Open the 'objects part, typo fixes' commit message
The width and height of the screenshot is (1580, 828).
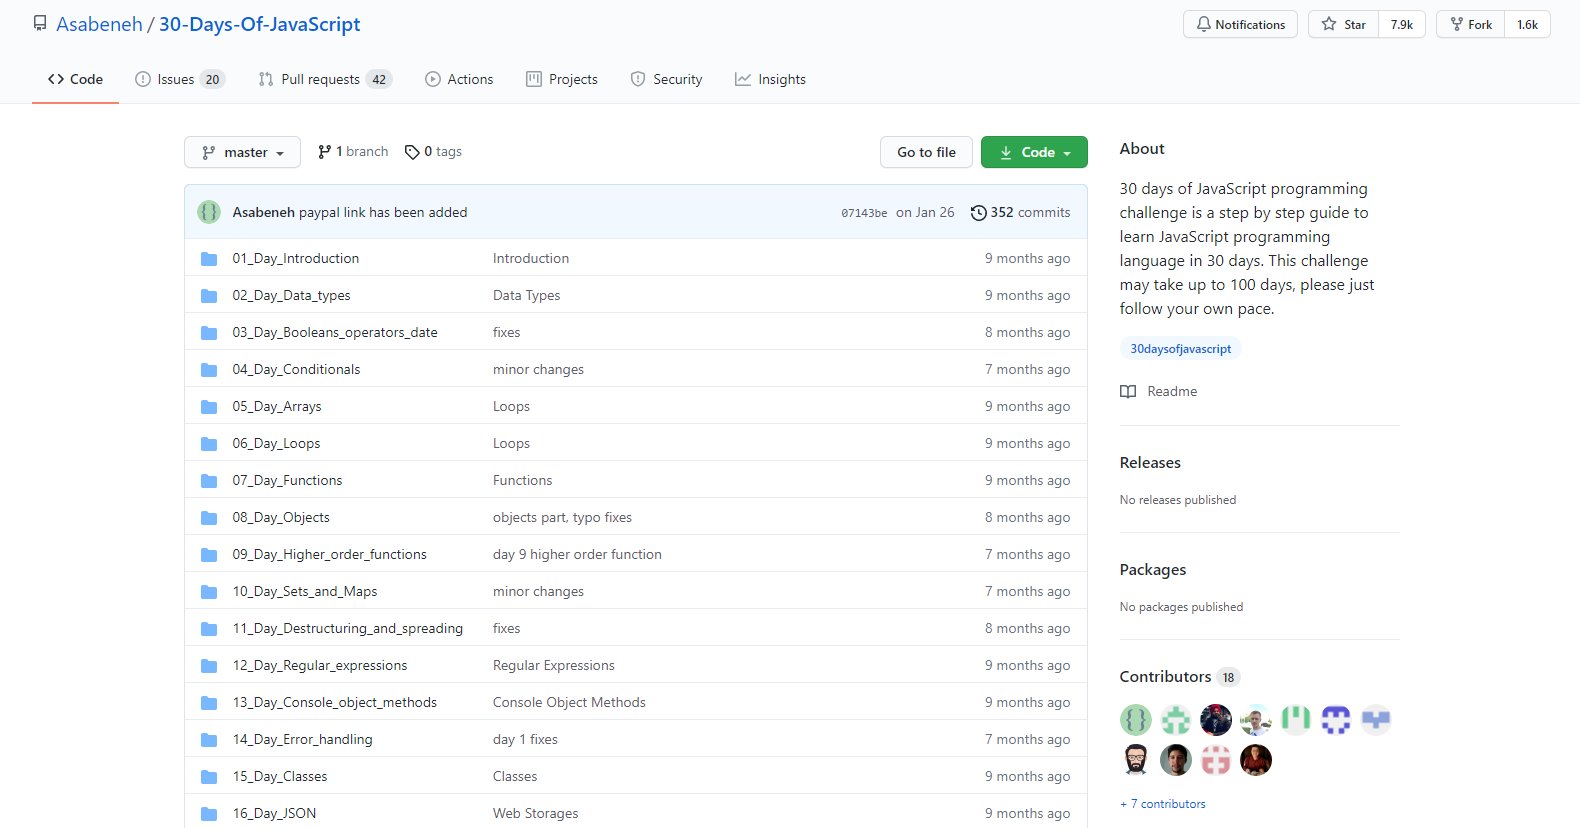562,518
